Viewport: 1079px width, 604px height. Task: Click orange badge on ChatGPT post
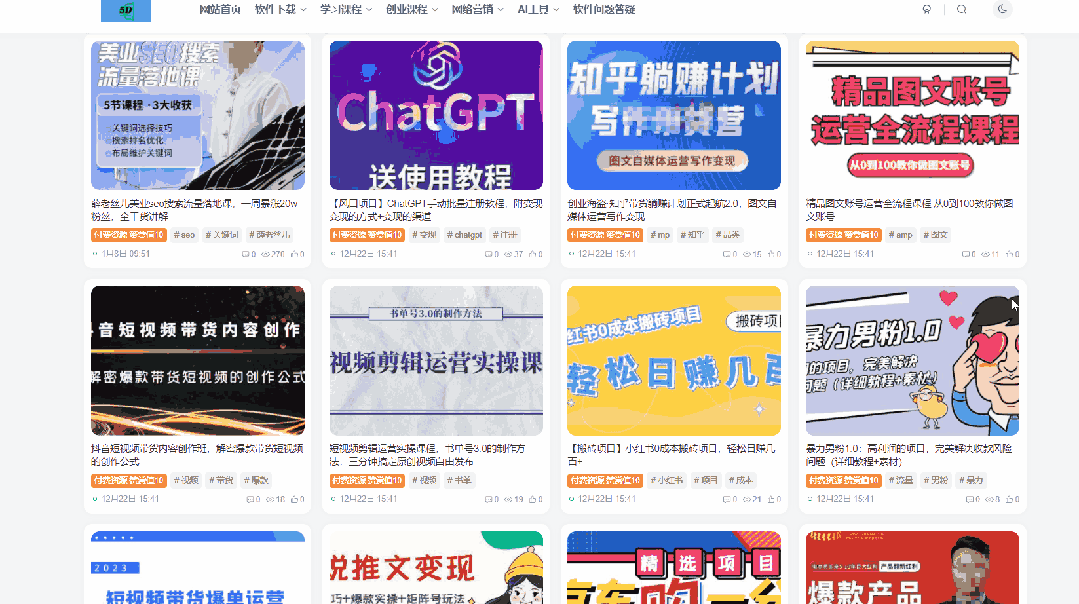[367, 235]
